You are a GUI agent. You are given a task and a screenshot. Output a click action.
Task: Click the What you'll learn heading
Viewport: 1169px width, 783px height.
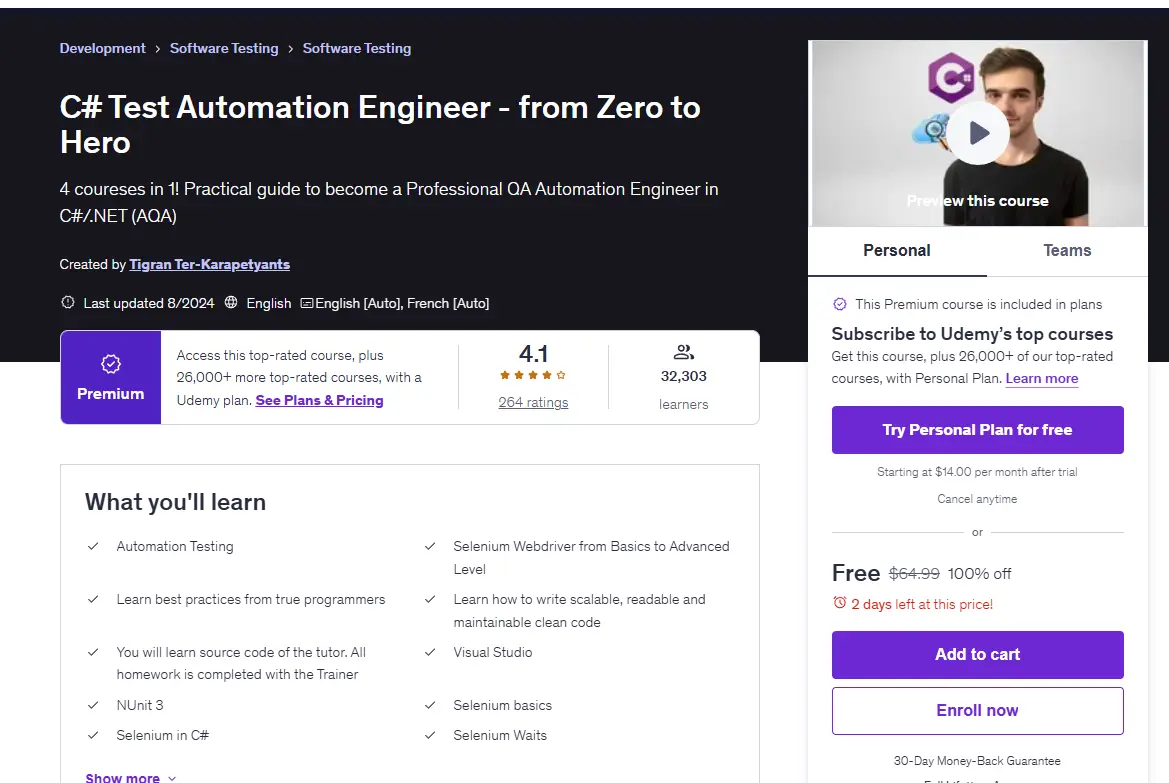pyautogui.click(x=175, y=502)
